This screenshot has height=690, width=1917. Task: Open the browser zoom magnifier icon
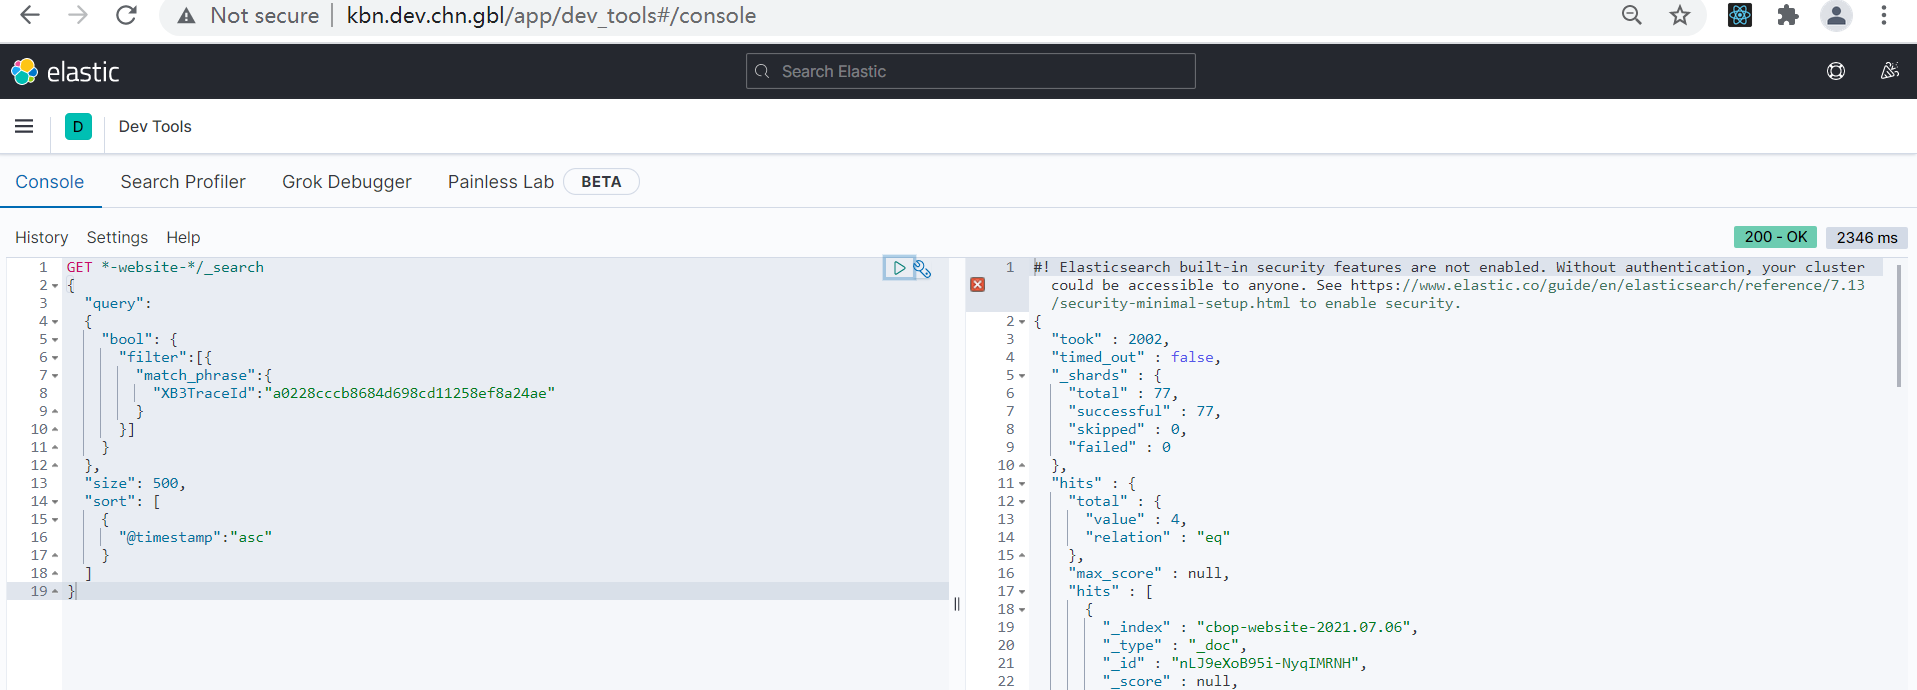[1632, 15]
